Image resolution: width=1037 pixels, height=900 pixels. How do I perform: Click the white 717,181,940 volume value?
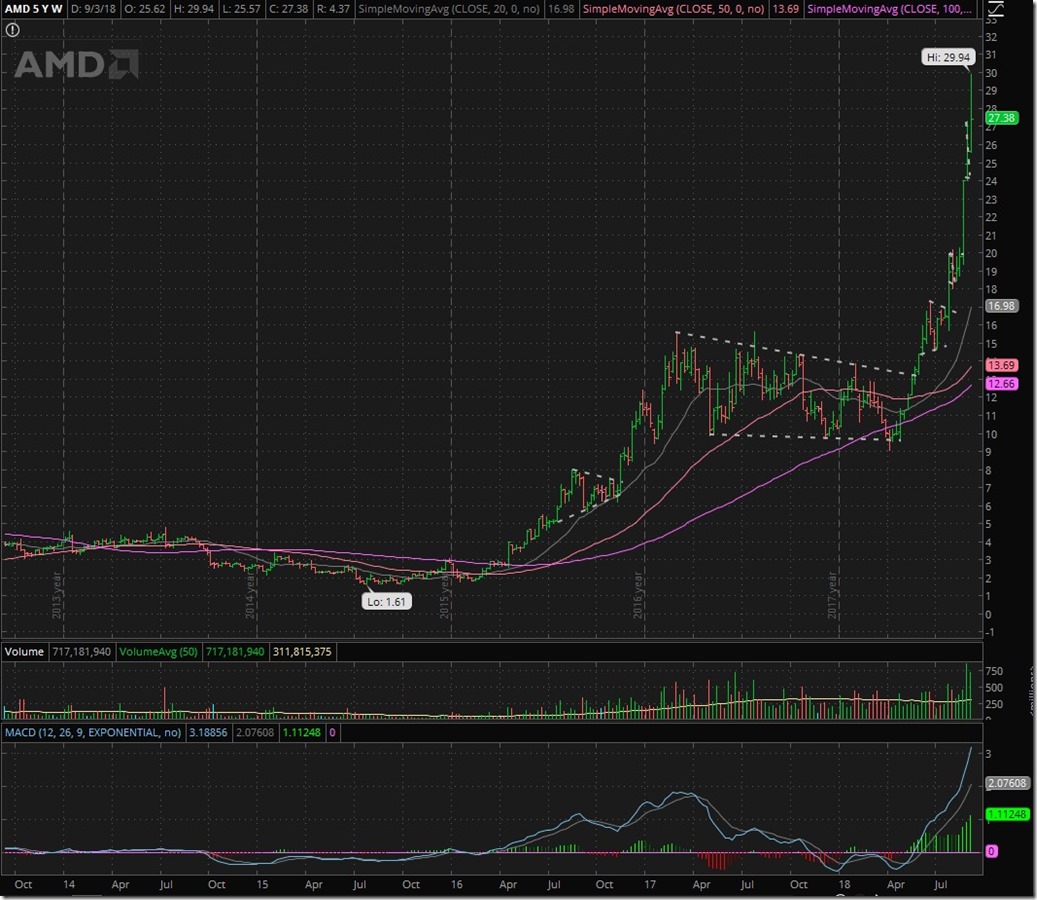(81, 652)
